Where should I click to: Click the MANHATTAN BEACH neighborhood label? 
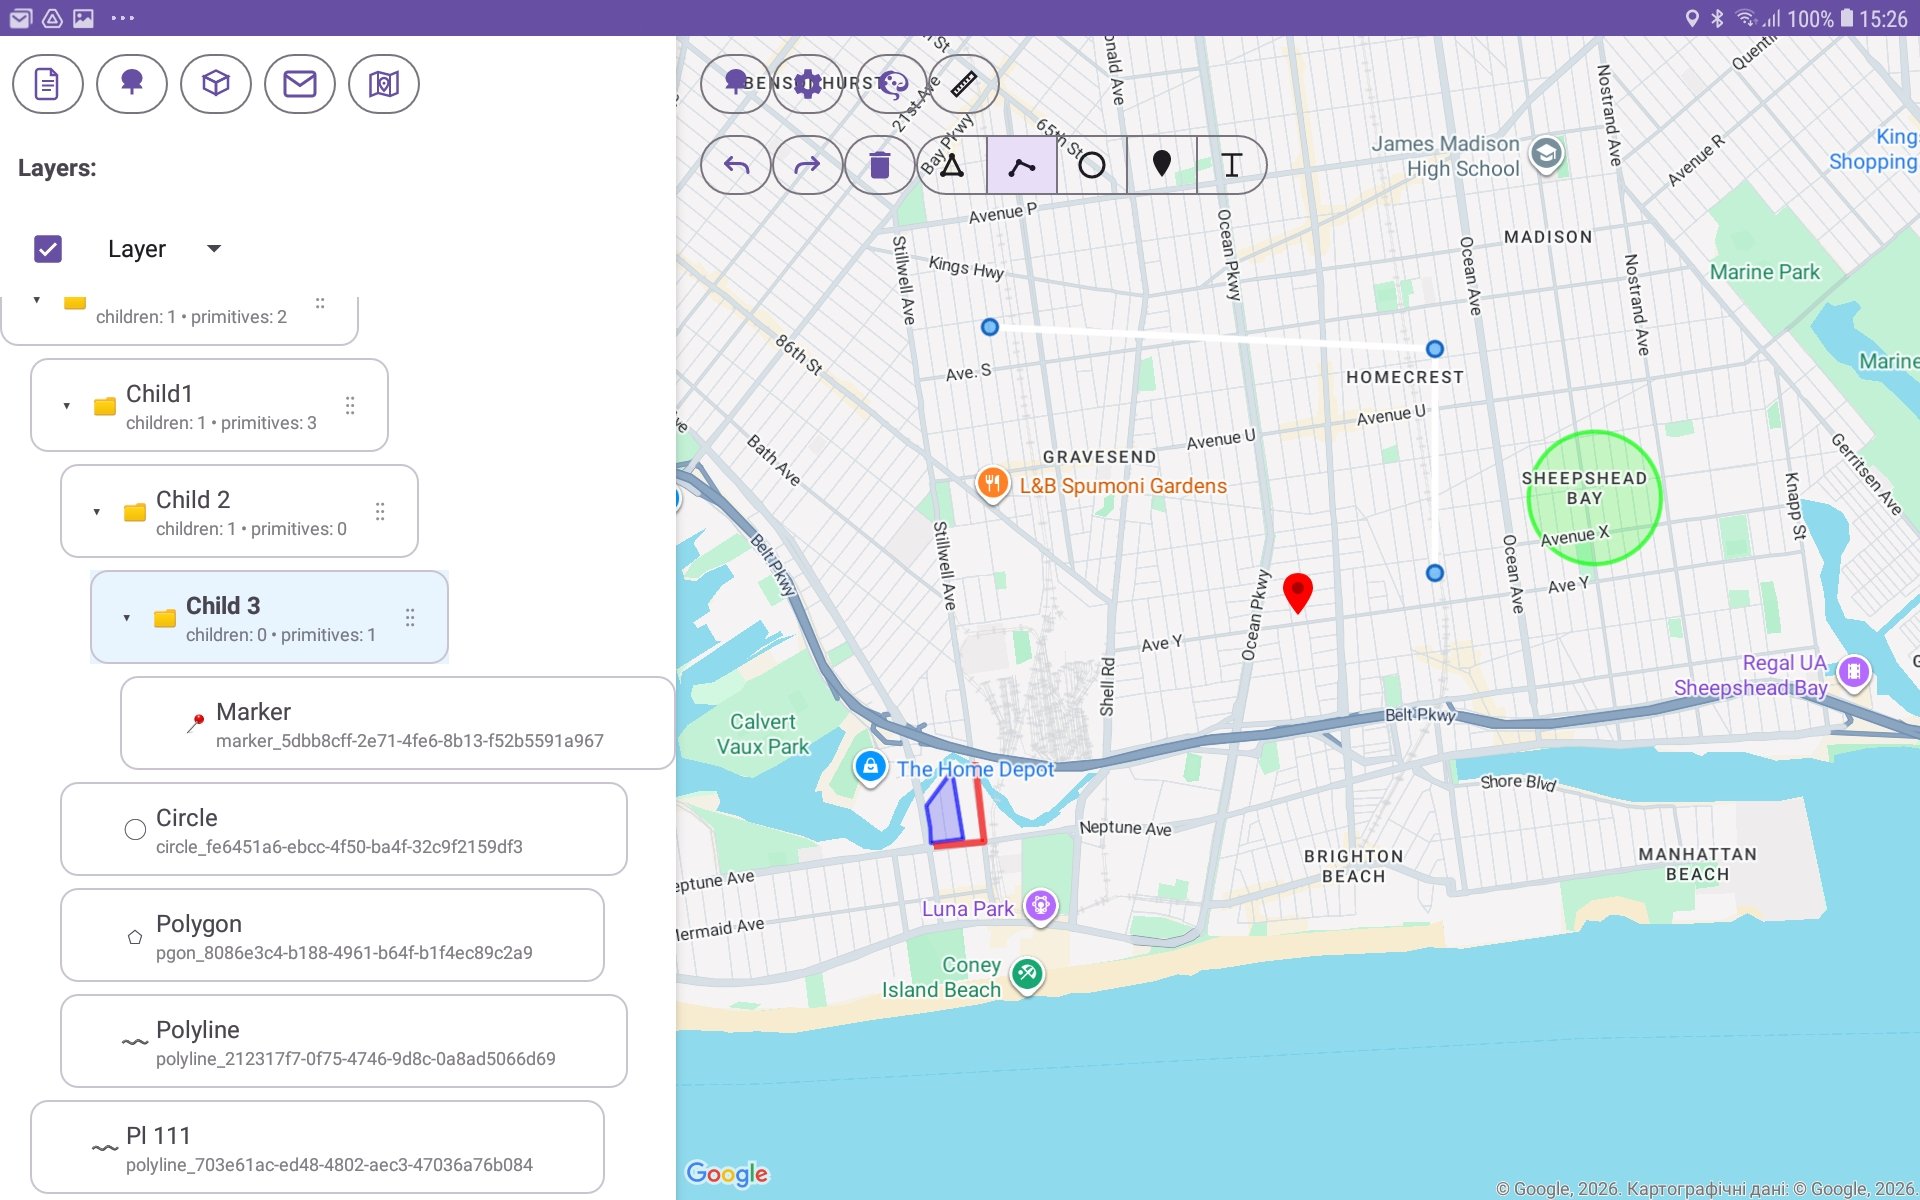pyautogui.click(x=1697, y=864)
